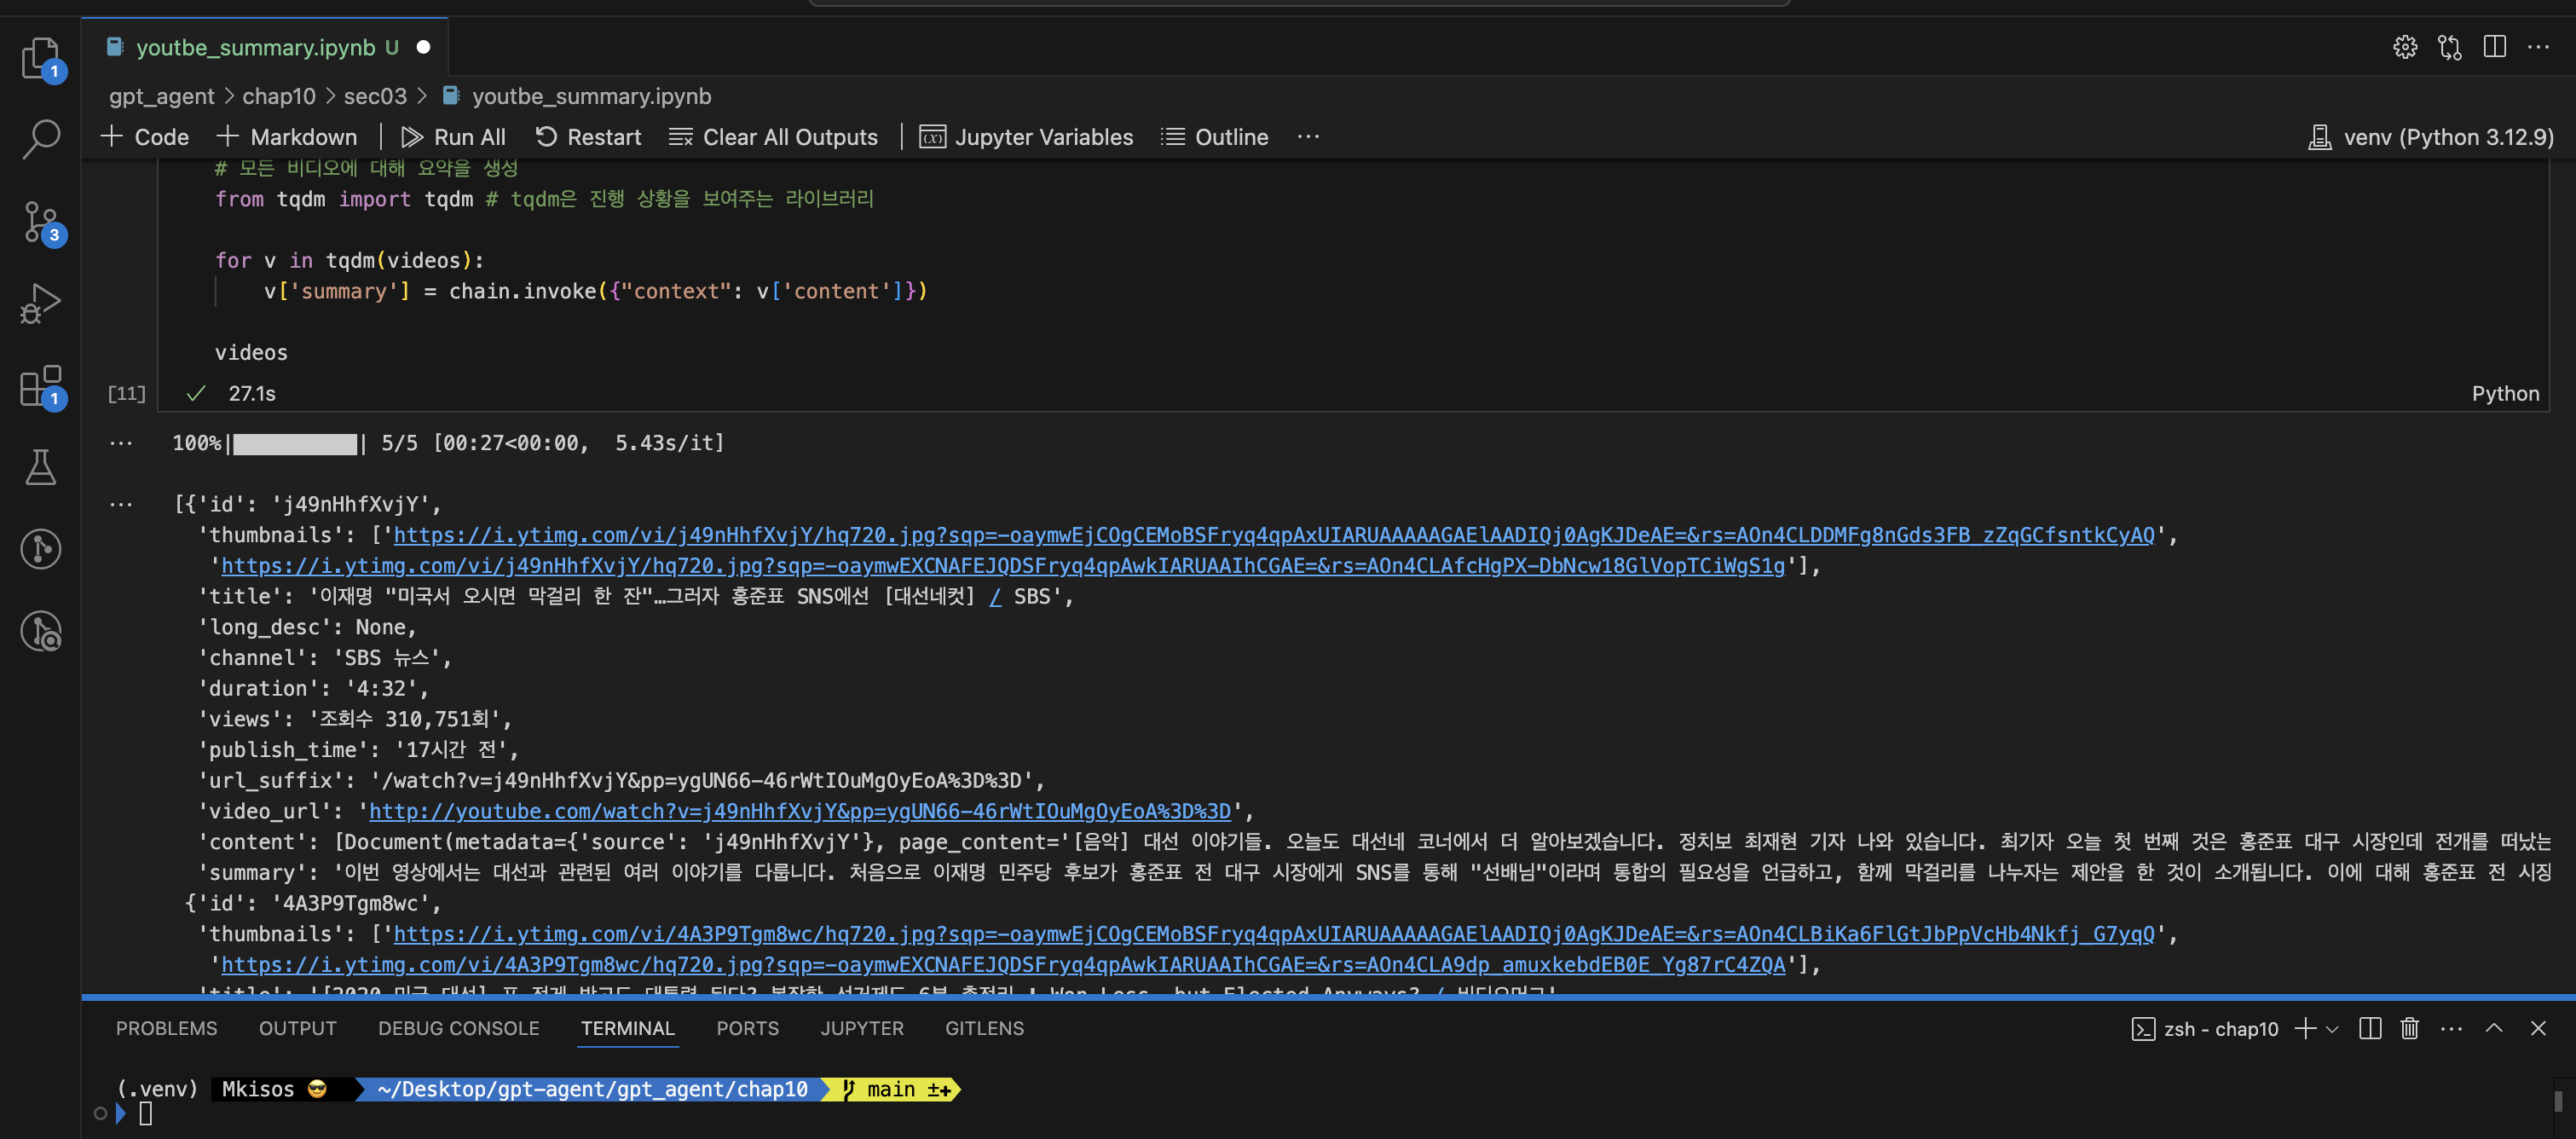Open progress output's ellipsis menu
This screenshot has height=1139, width=2576.
pos(121,443)
